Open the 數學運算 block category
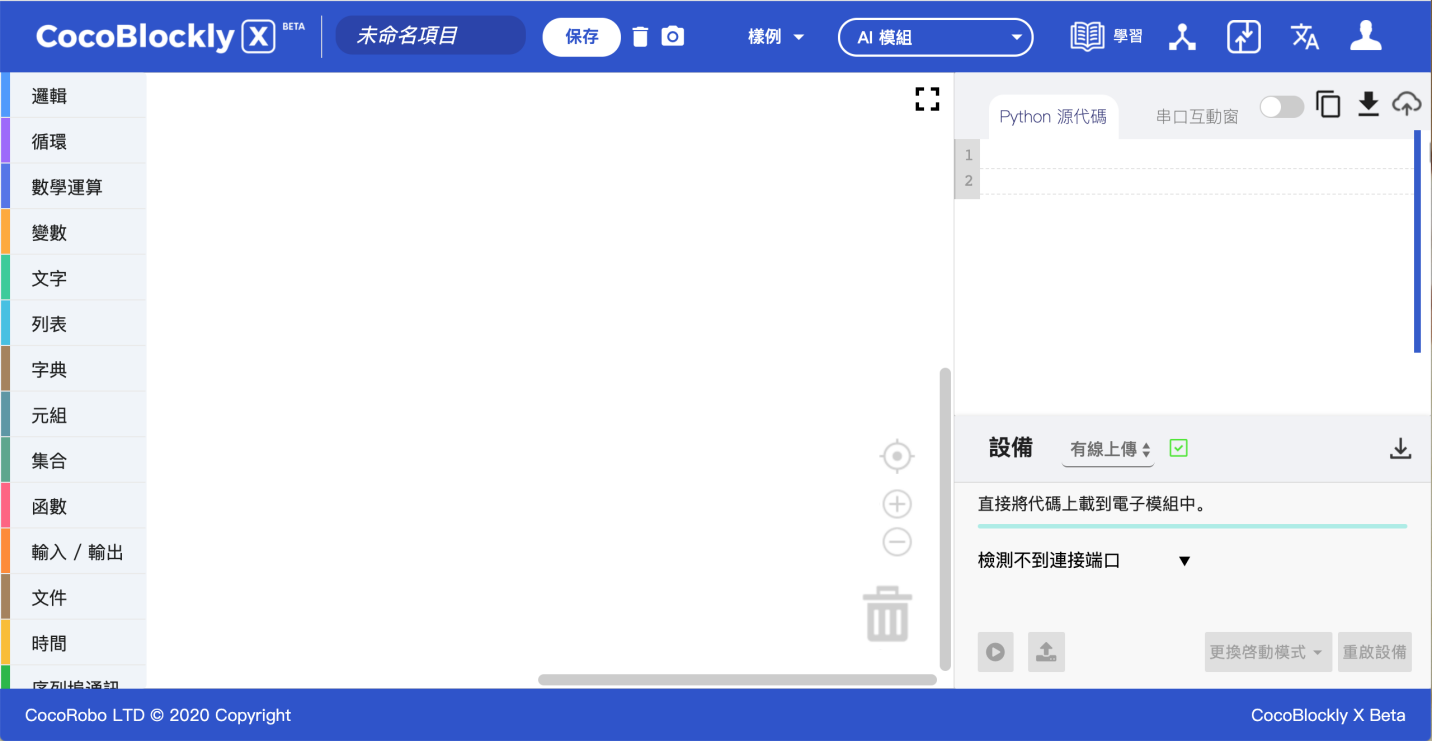Screen dimensions: 1432x741 click(75, 187)
